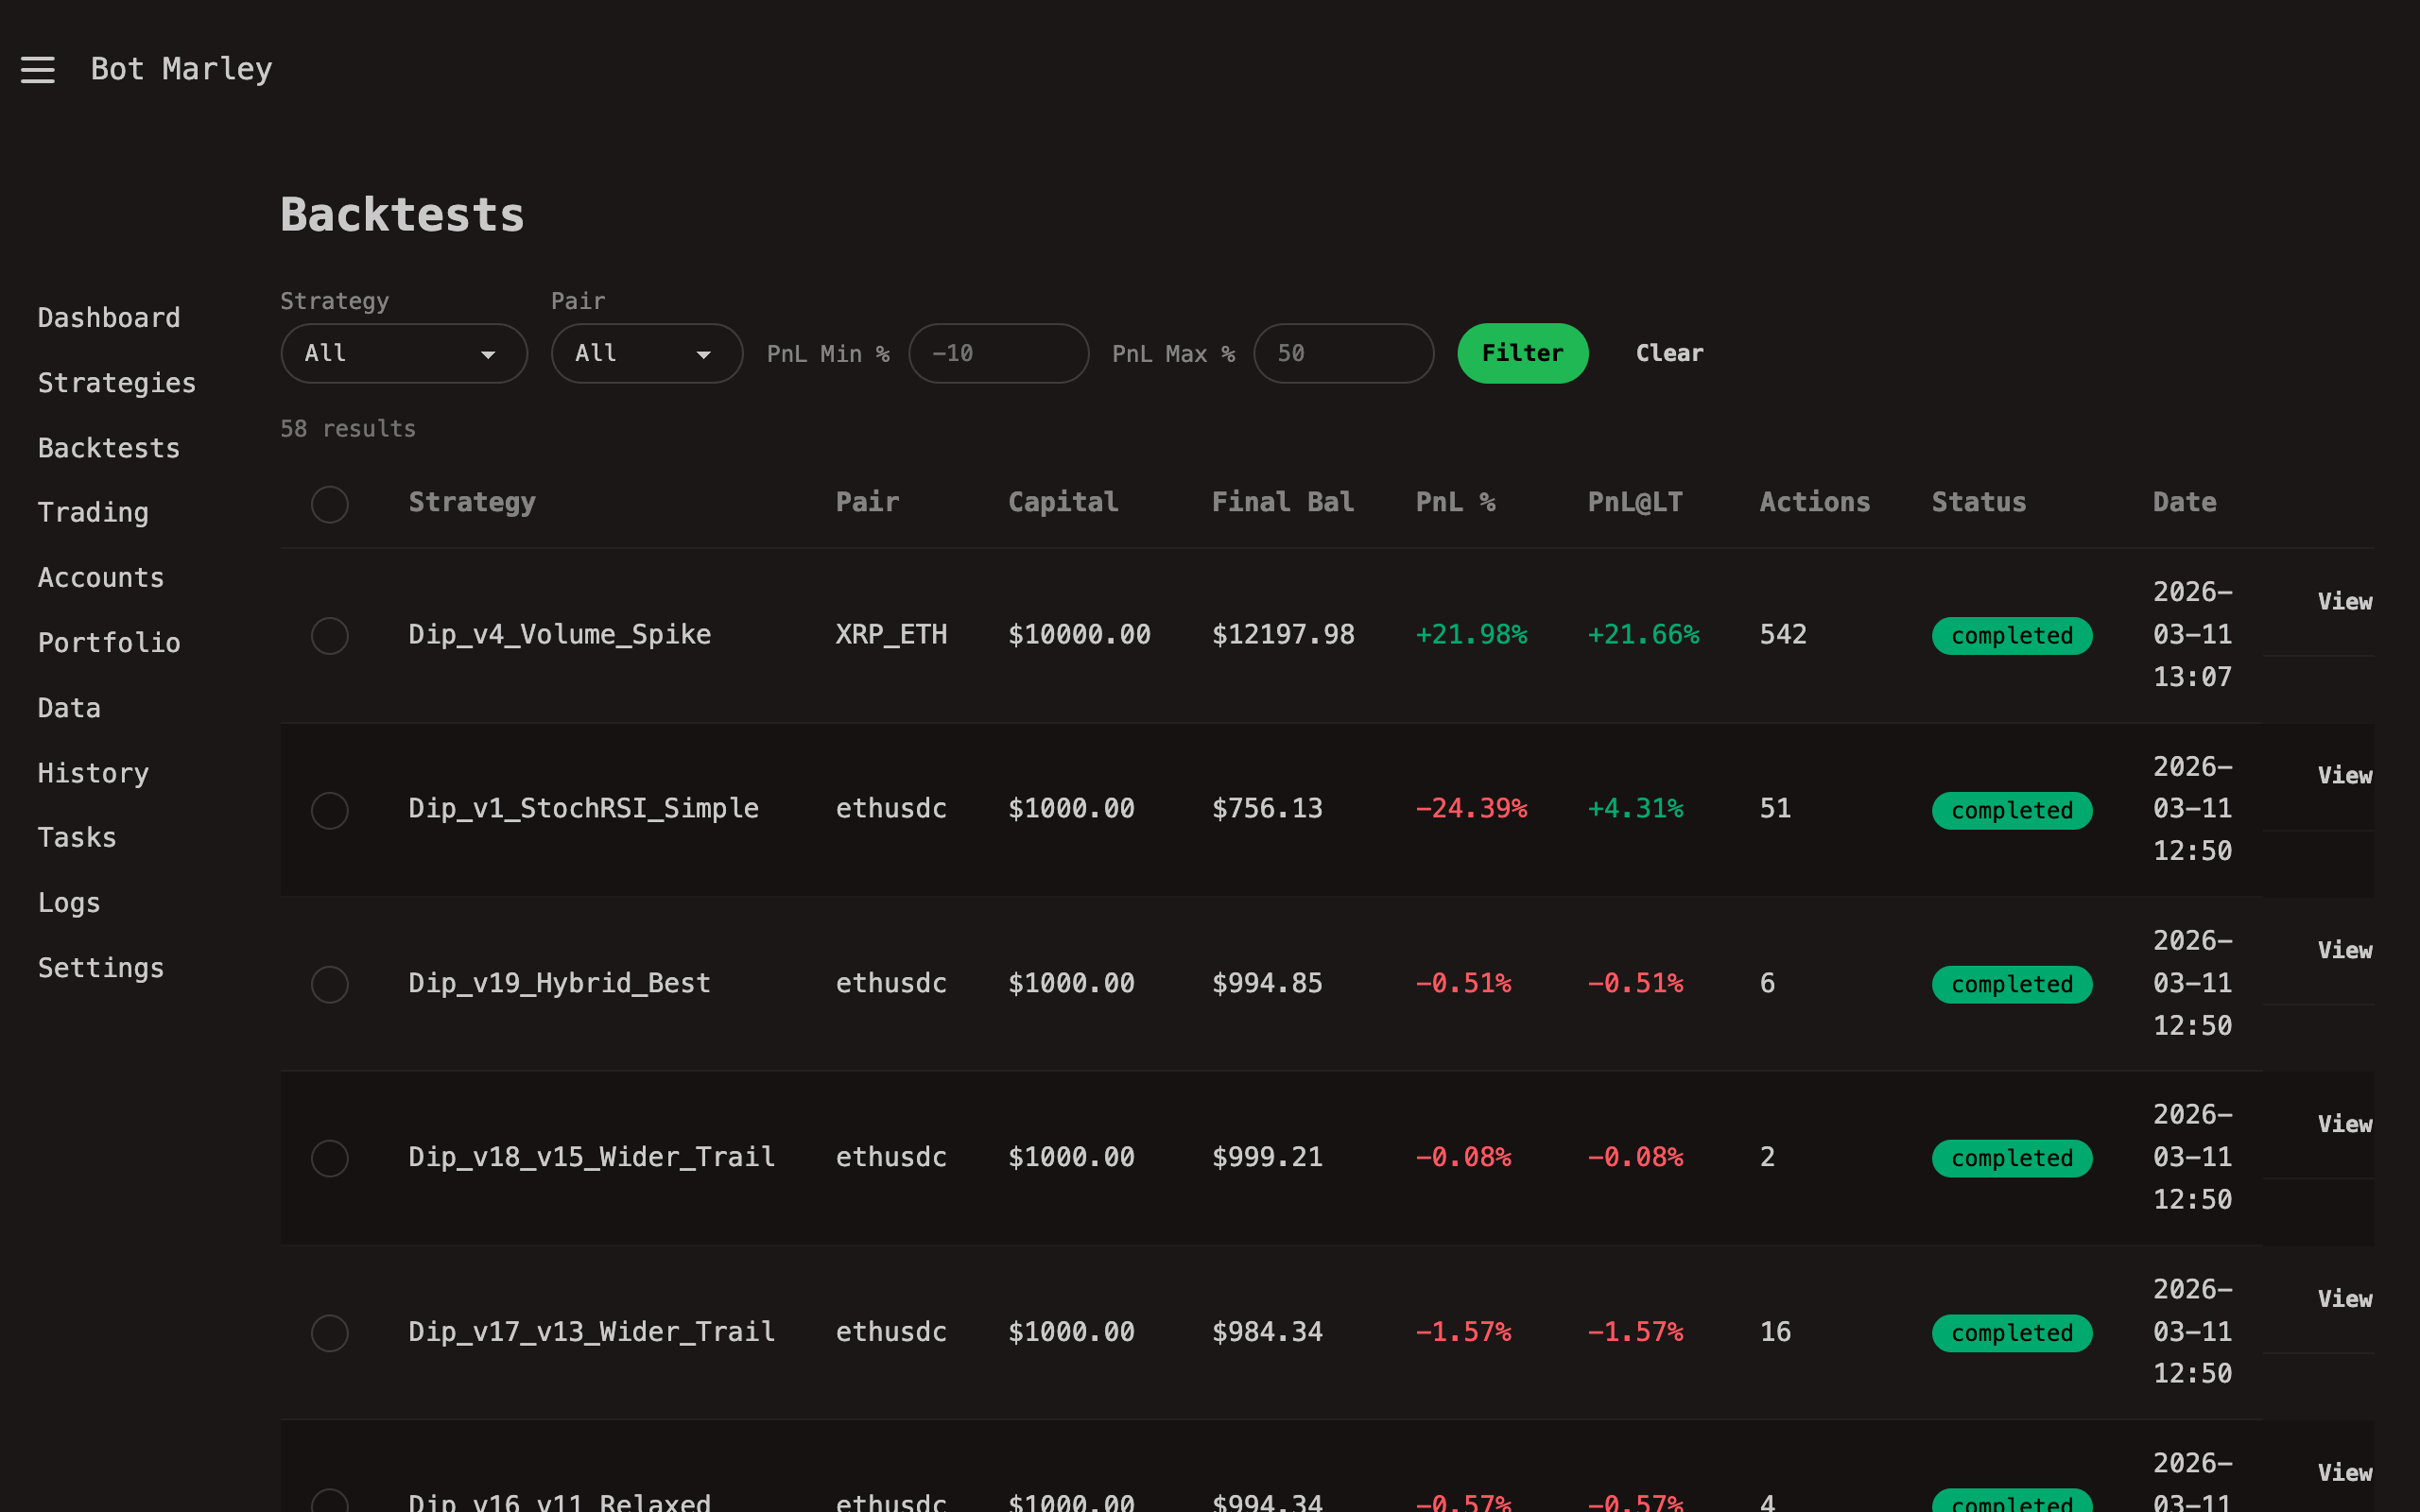The image size is (2420, 1512).
Task: Click the Filter button
Action: coord(1522,353)
